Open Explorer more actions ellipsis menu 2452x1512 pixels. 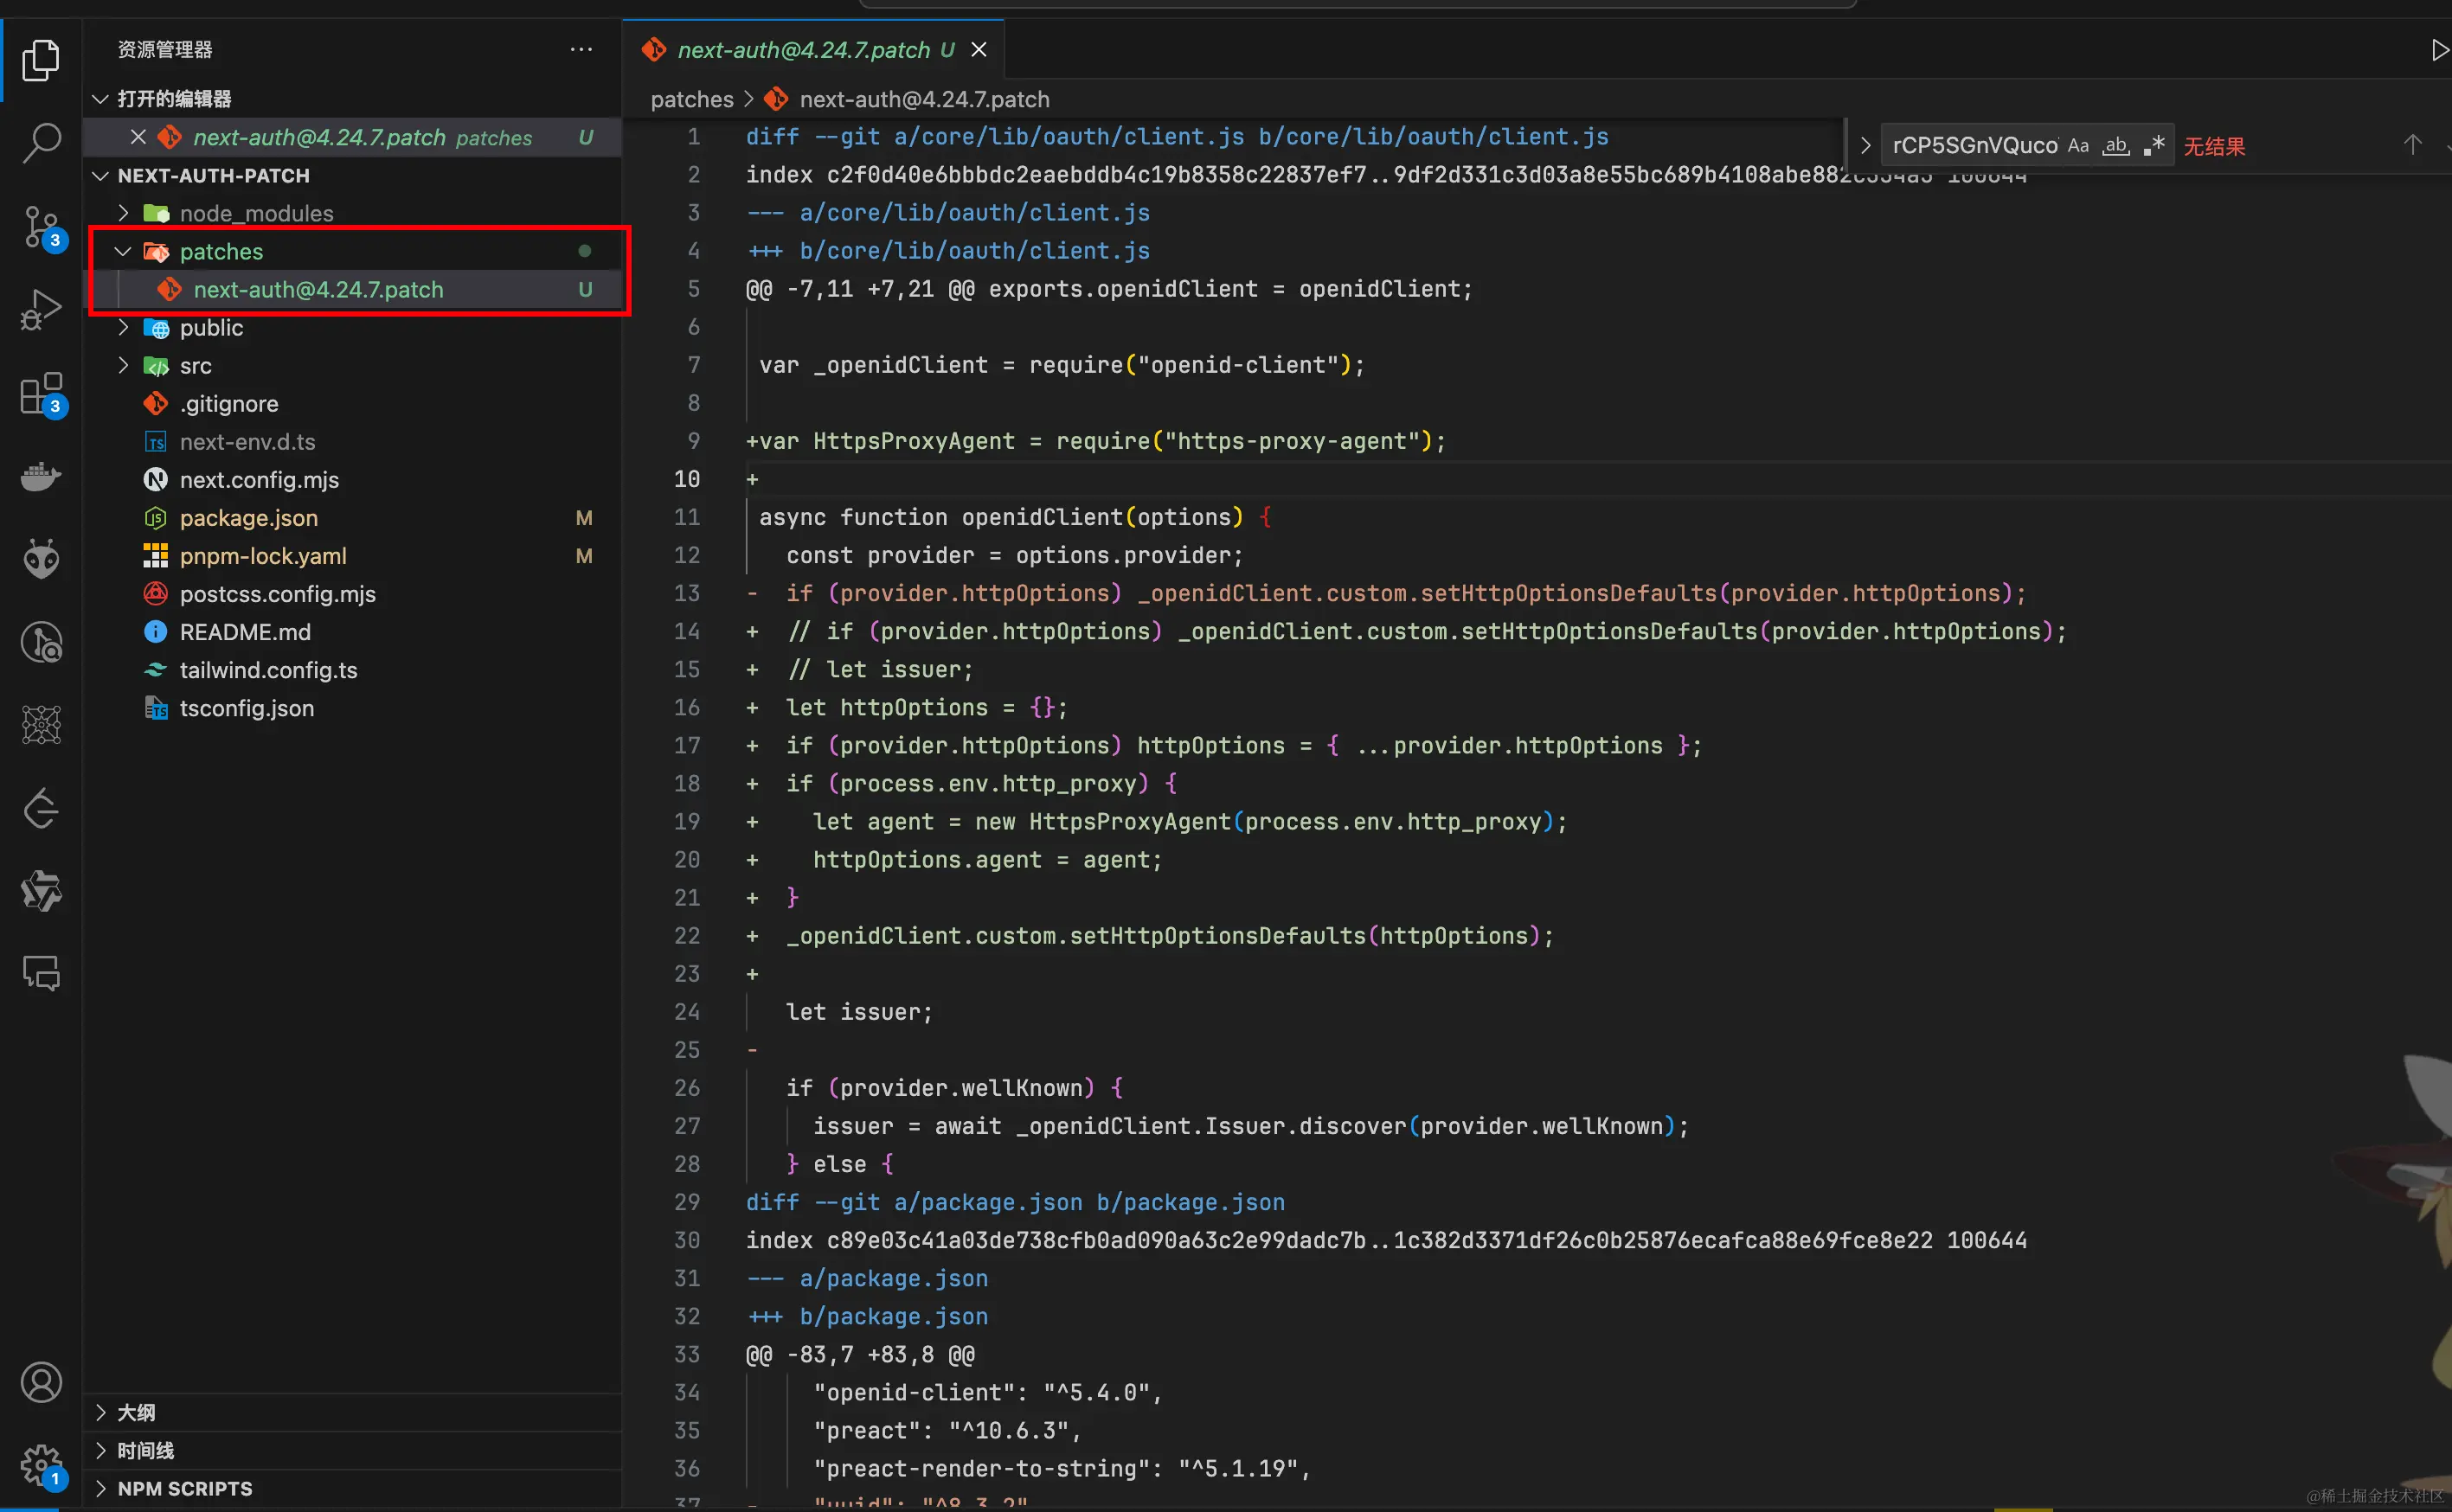(x=581, y=50)
